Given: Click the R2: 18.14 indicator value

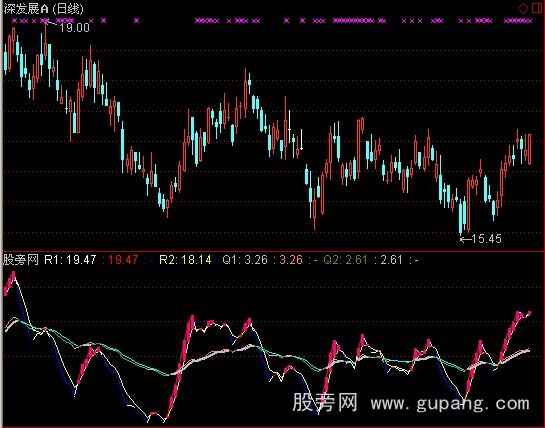Looking at the screenshot, I should coord(185,260).
